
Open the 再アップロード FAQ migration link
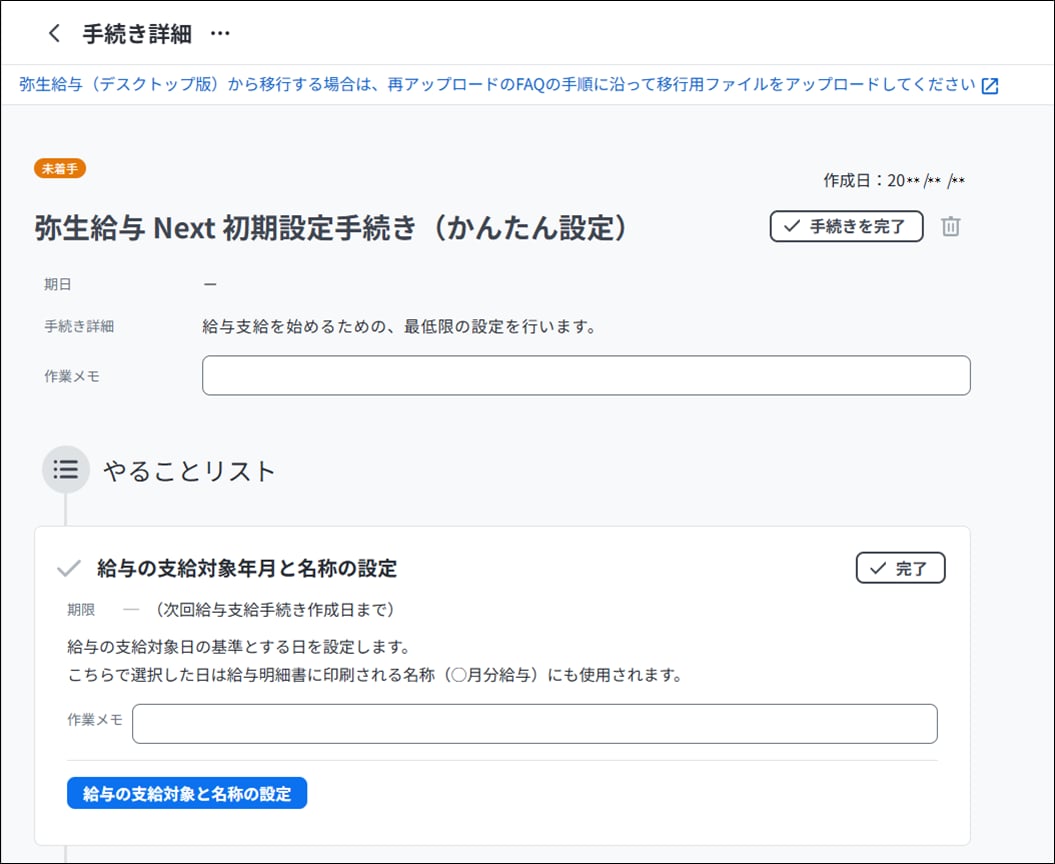[x=496, y=85]
